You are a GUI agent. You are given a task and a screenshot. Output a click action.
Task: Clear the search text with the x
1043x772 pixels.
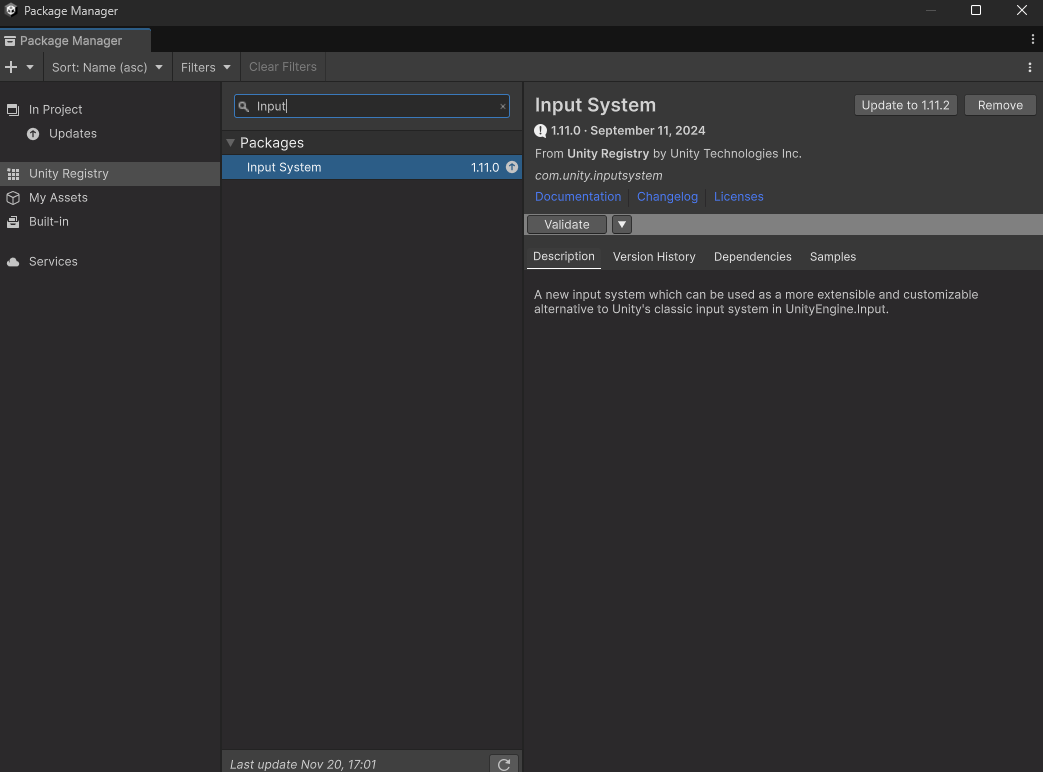503,106
